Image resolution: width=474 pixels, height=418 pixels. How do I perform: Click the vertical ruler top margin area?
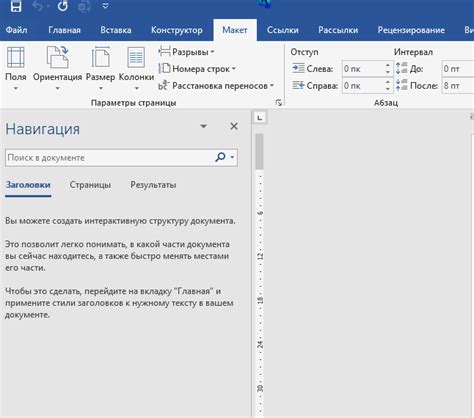pyautogui.click(x=260, y=151)
